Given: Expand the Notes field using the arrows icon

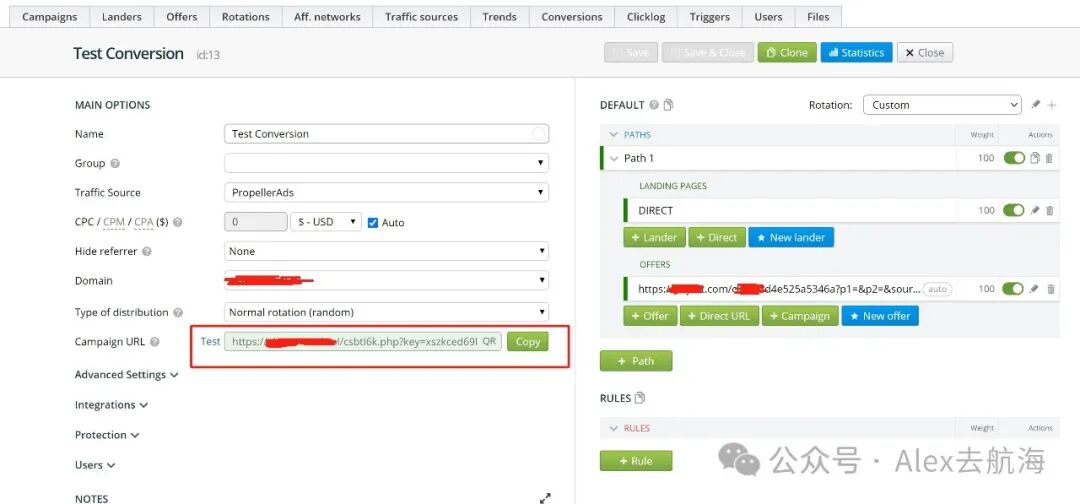Looking at the screenshot, I should 545,497.
